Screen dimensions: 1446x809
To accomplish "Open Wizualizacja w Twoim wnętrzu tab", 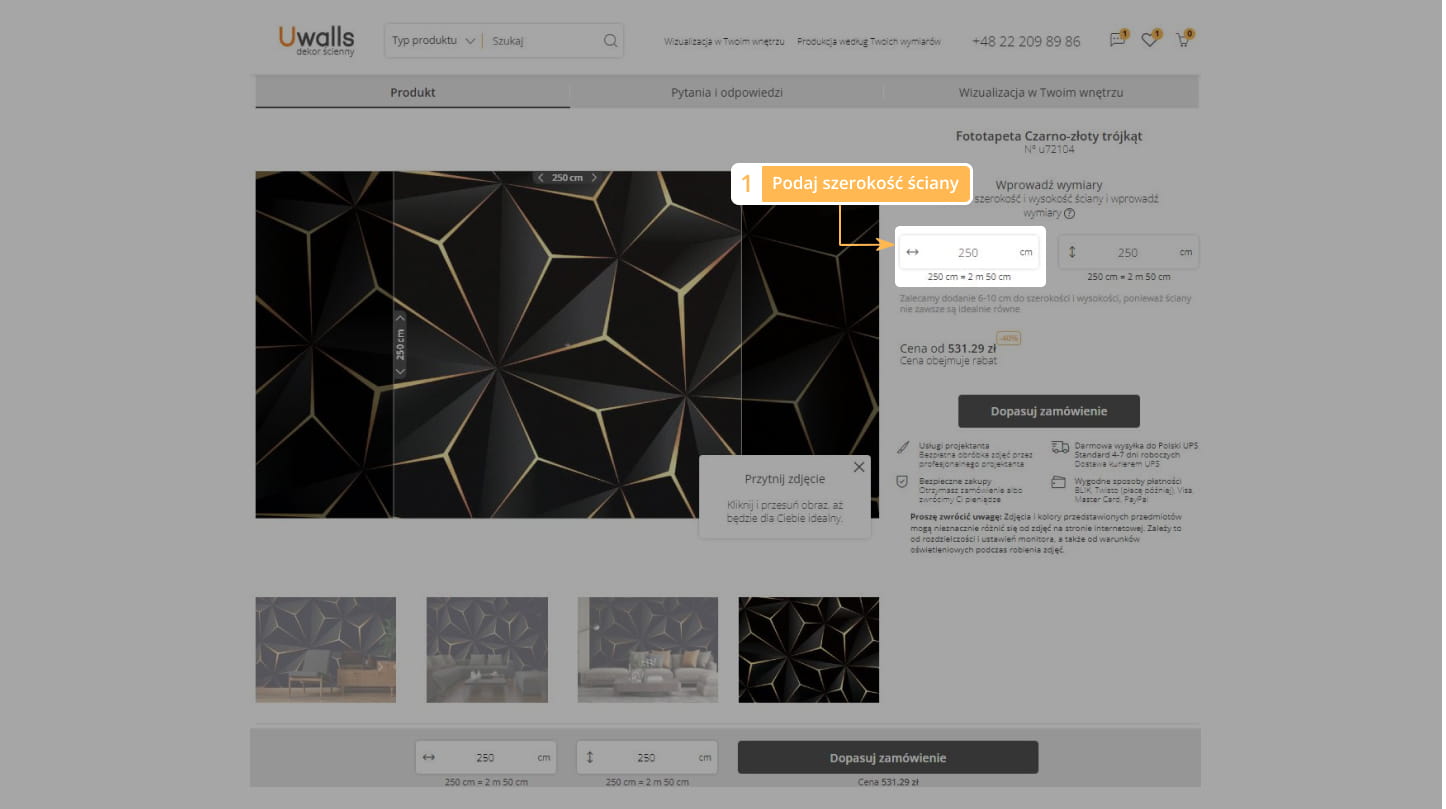I will pyautogui.click(x=1040, y=92).
